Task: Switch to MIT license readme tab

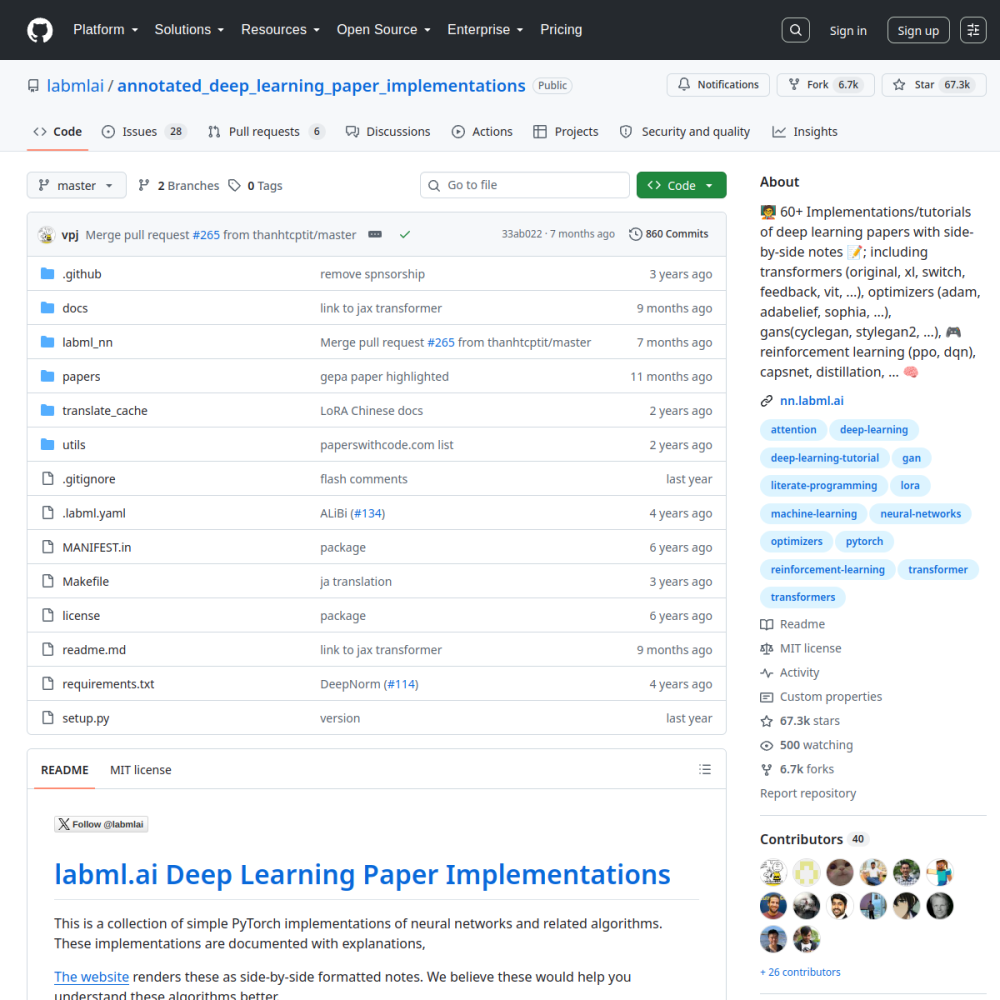Action: point(140,770)
